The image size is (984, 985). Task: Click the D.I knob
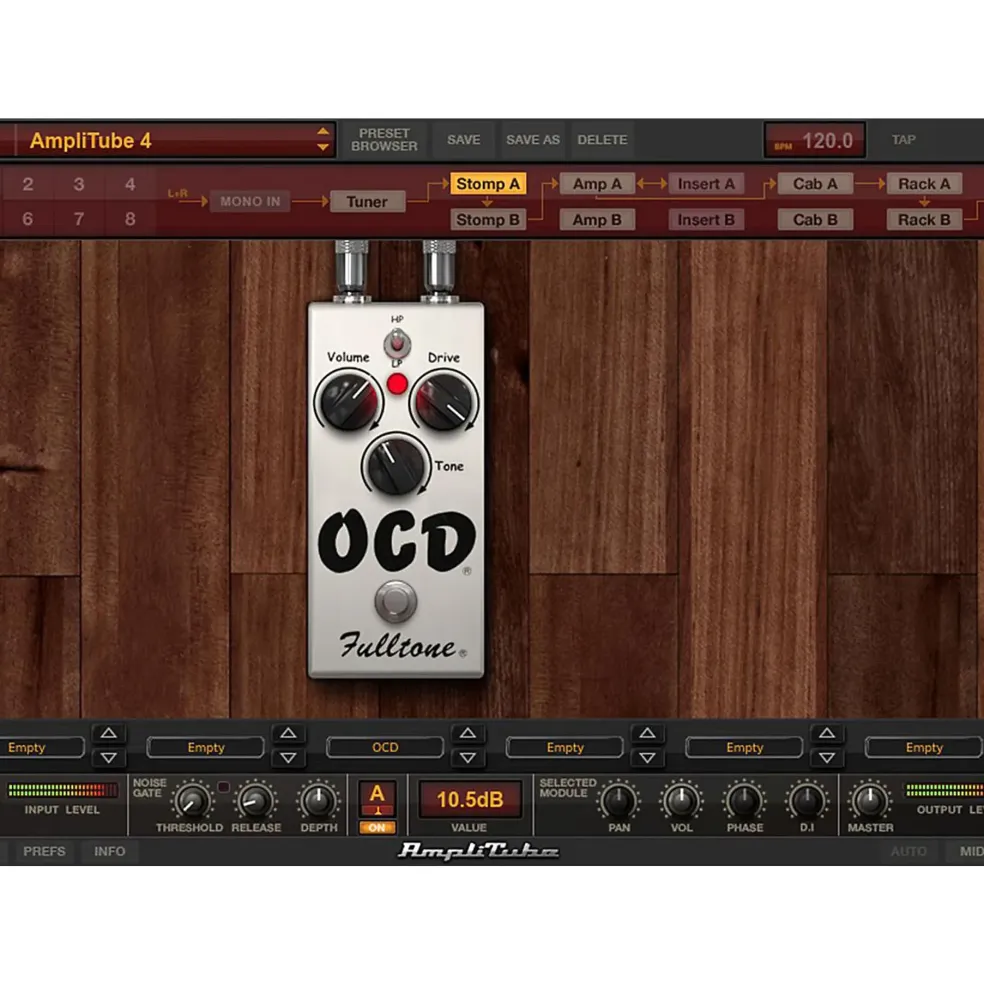[x=807, y=802]
